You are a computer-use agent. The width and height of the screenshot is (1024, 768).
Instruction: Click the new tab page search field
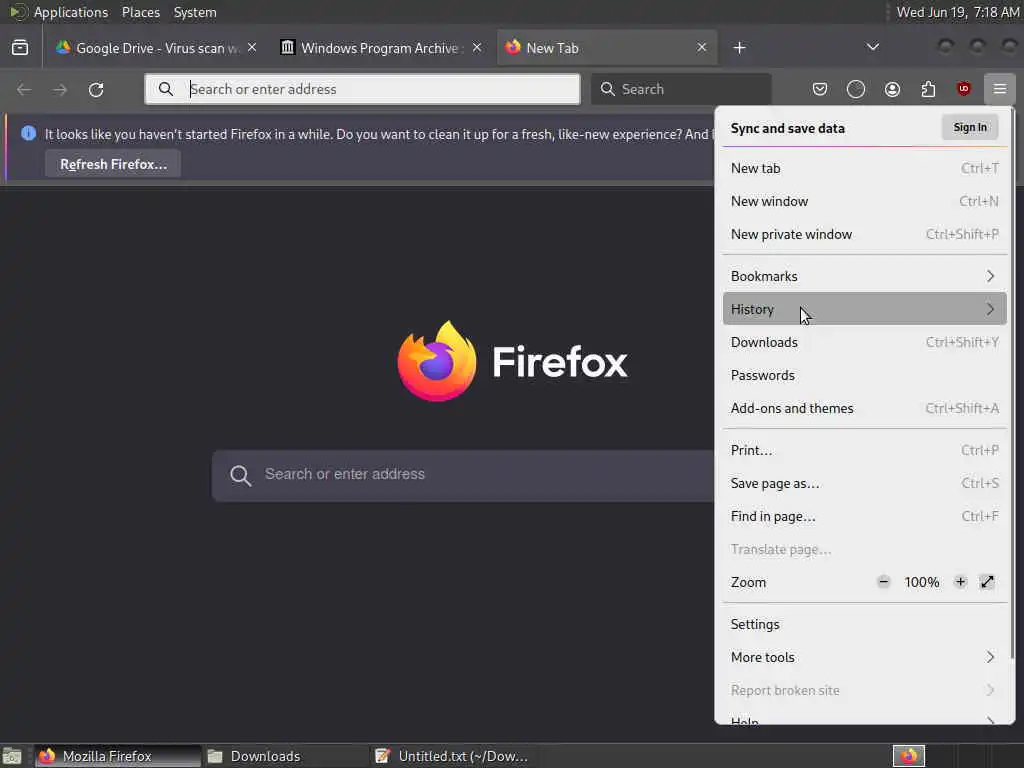pyautogui.click(x=463, y=475)
